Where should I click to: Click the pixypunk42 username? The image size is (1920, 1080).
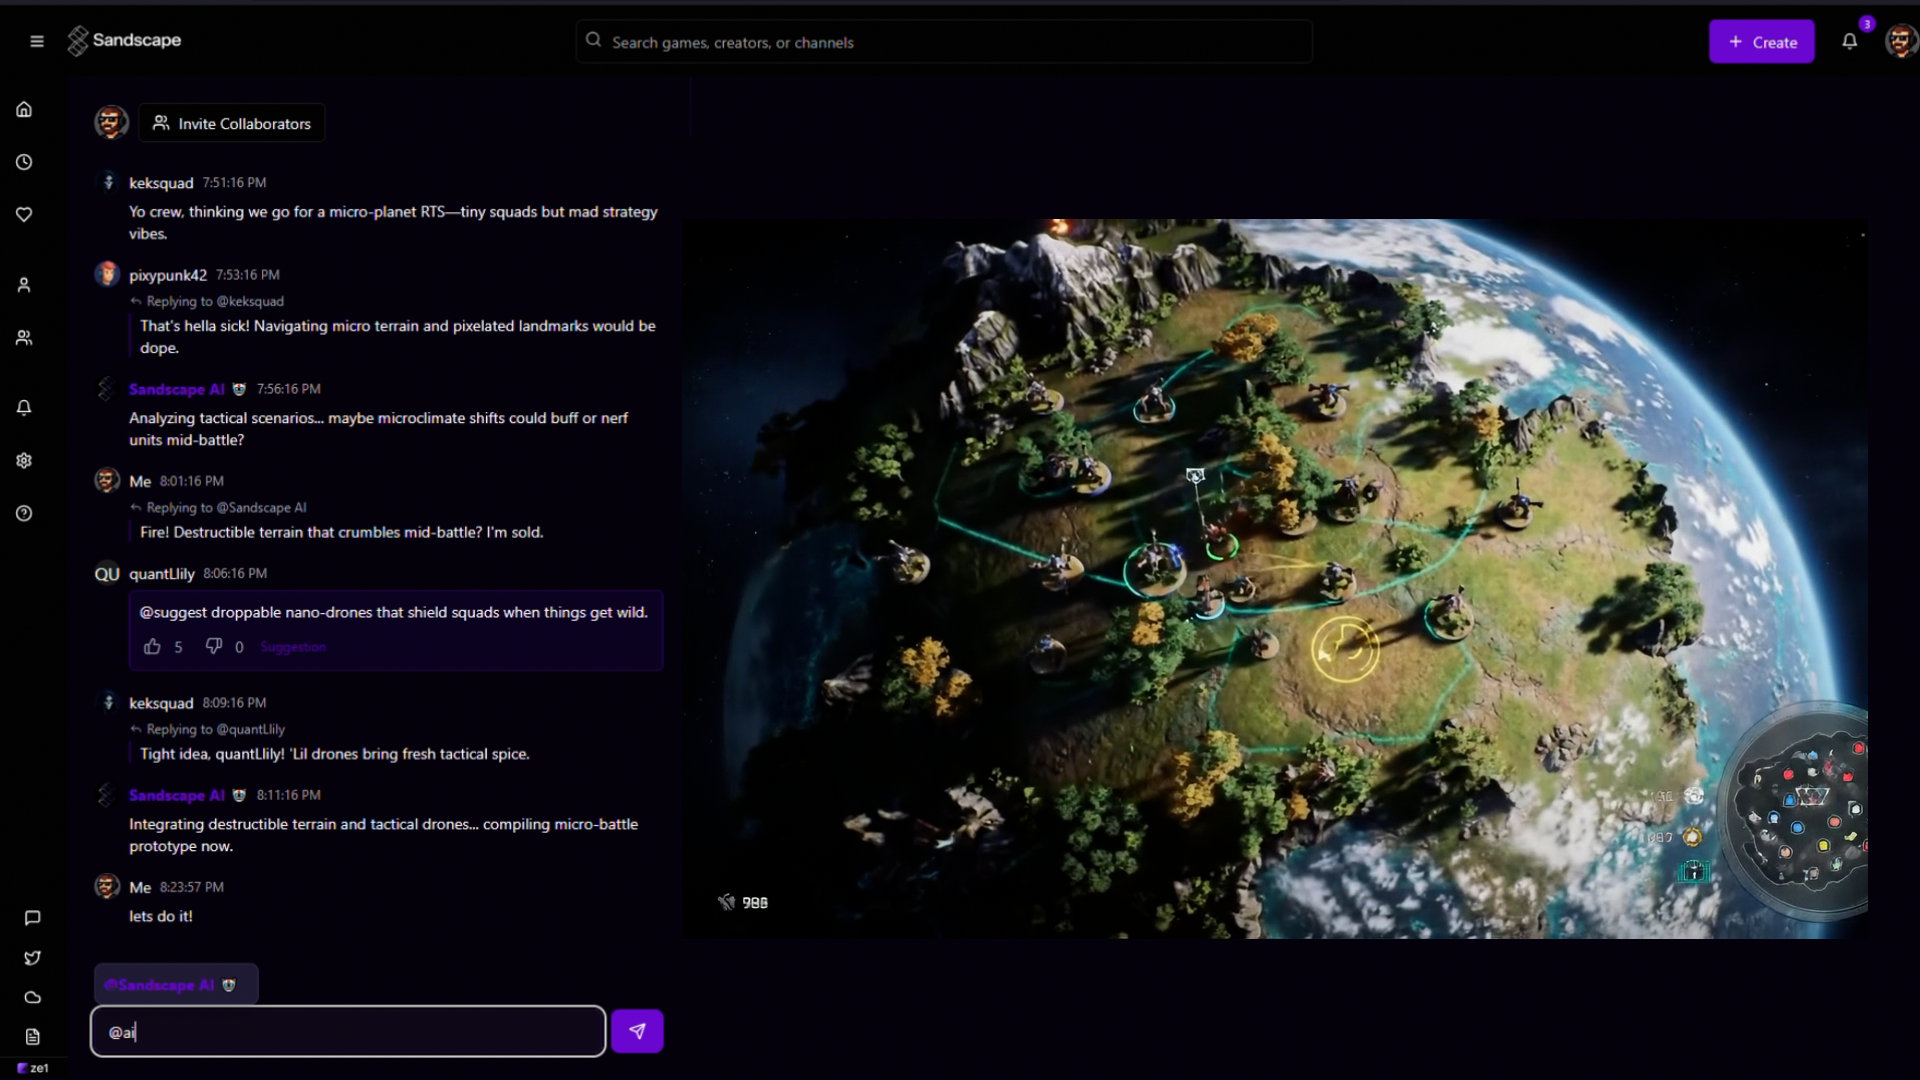tap(168, 275)
